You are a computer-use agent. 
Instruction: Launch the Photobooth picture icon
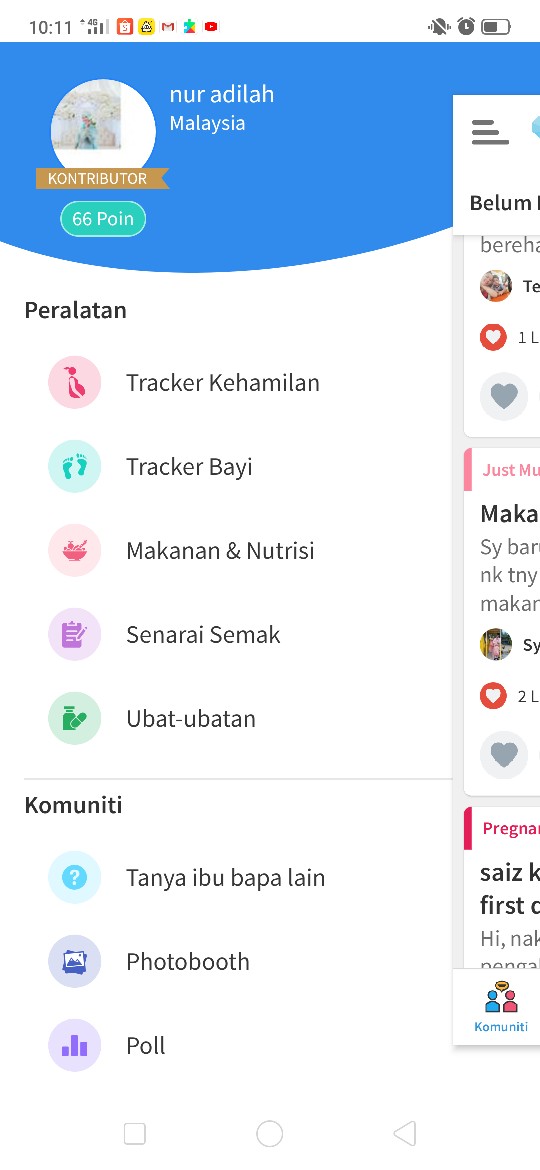pyautogui.click(x=75, y=961)
